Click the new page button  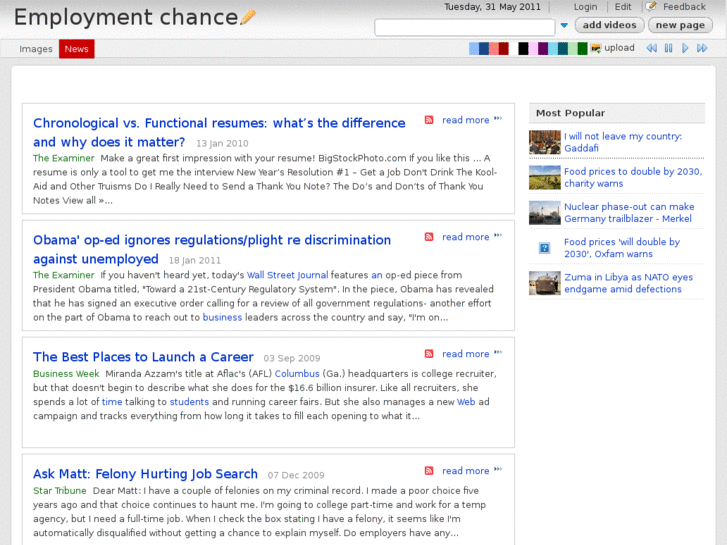coord(680,25)
